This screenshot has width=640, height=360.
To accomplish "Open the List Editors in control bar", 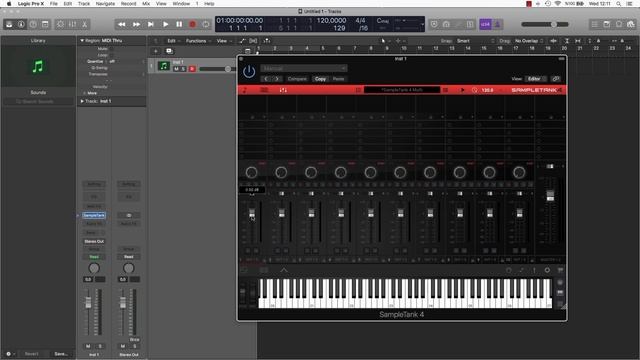I will [595, 24].
